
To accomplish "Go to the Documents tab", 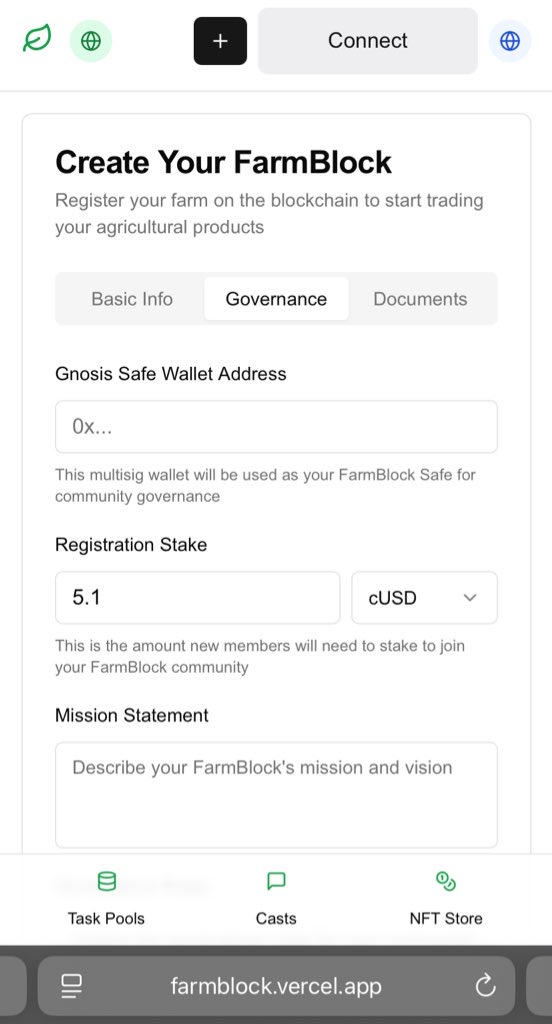I will pyautogui.click(x=420, y=299).
